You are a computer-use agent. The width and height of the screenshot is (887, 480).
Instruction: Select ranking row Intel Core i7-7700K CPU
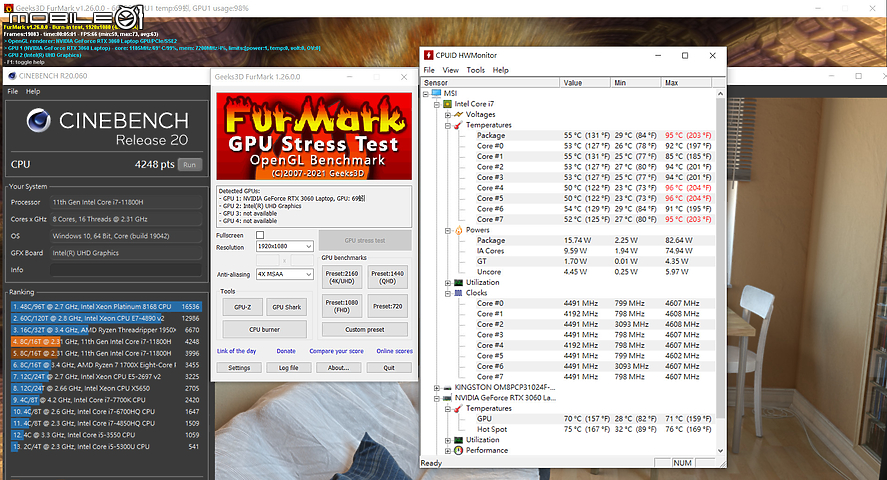106,400
